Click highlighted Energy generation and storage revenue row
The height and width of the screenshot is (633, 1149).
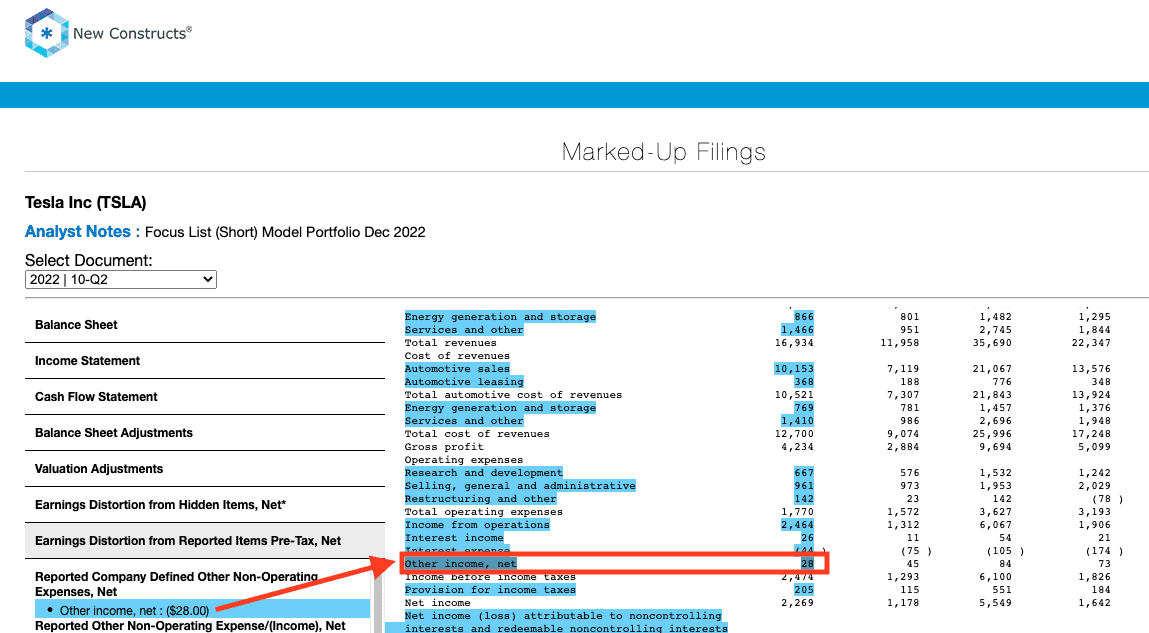click(x=500, y=316)
